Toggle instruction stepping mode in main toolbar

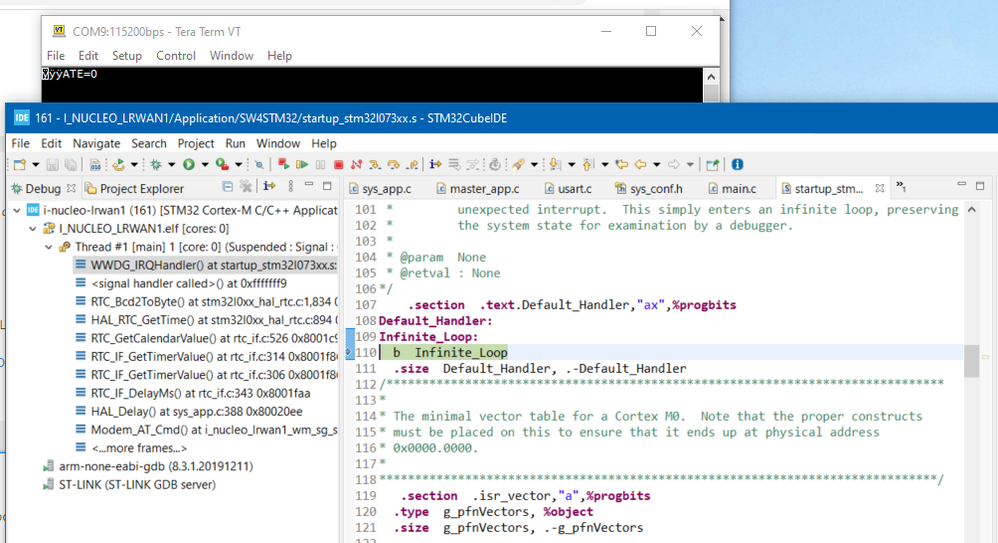coord(435,165)
